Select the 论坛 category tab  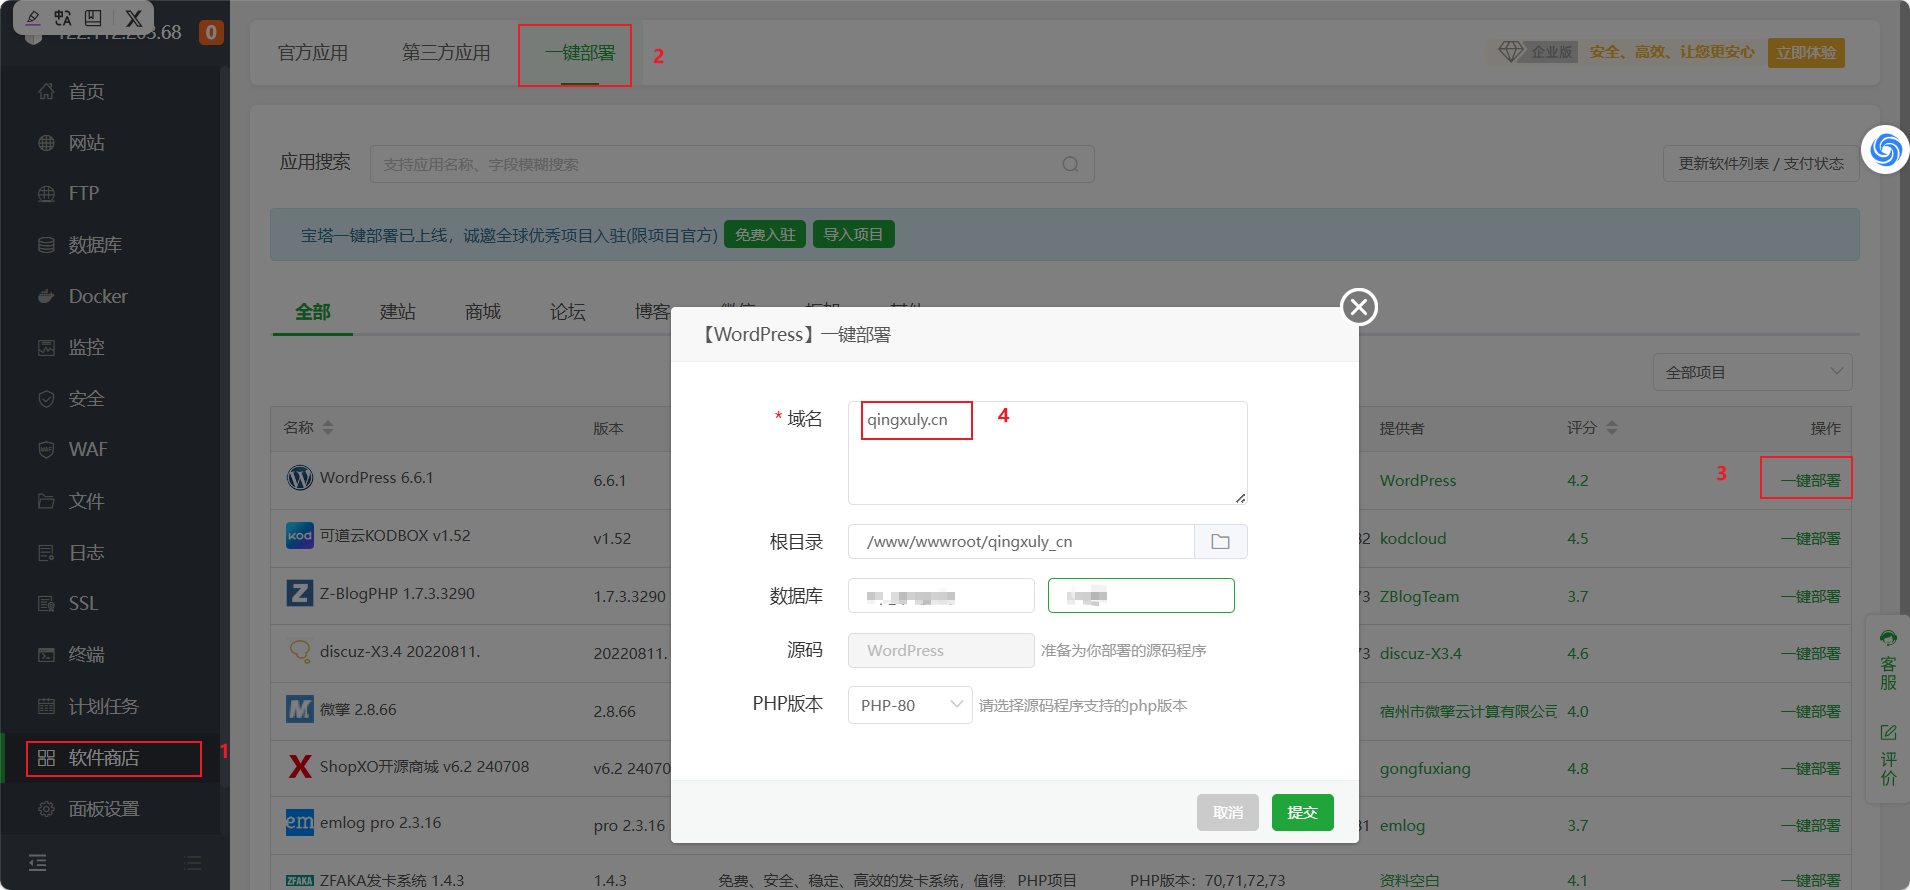point(568,312)
